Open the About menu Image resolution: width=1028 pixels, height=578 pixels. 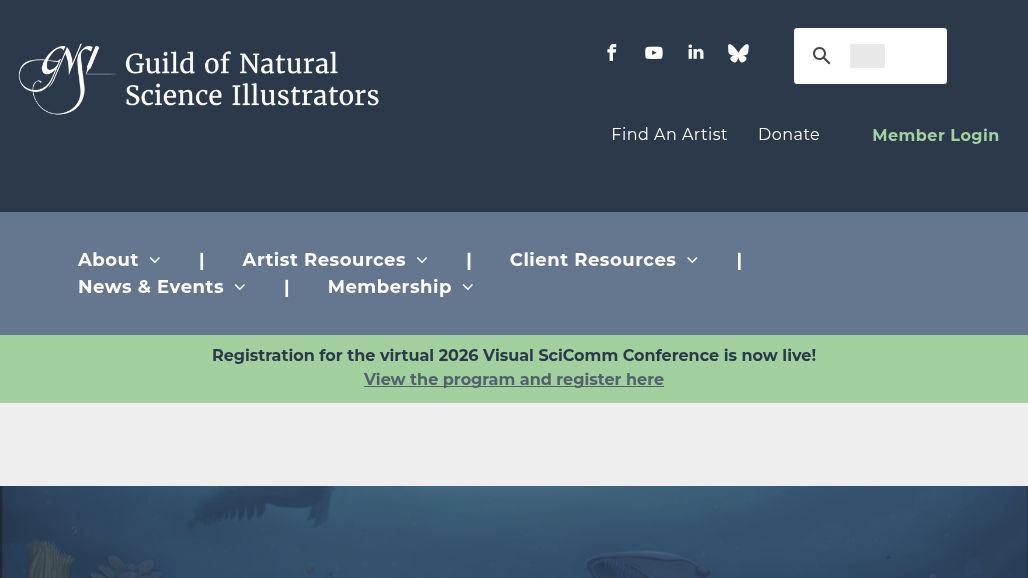tap(108, 260)
